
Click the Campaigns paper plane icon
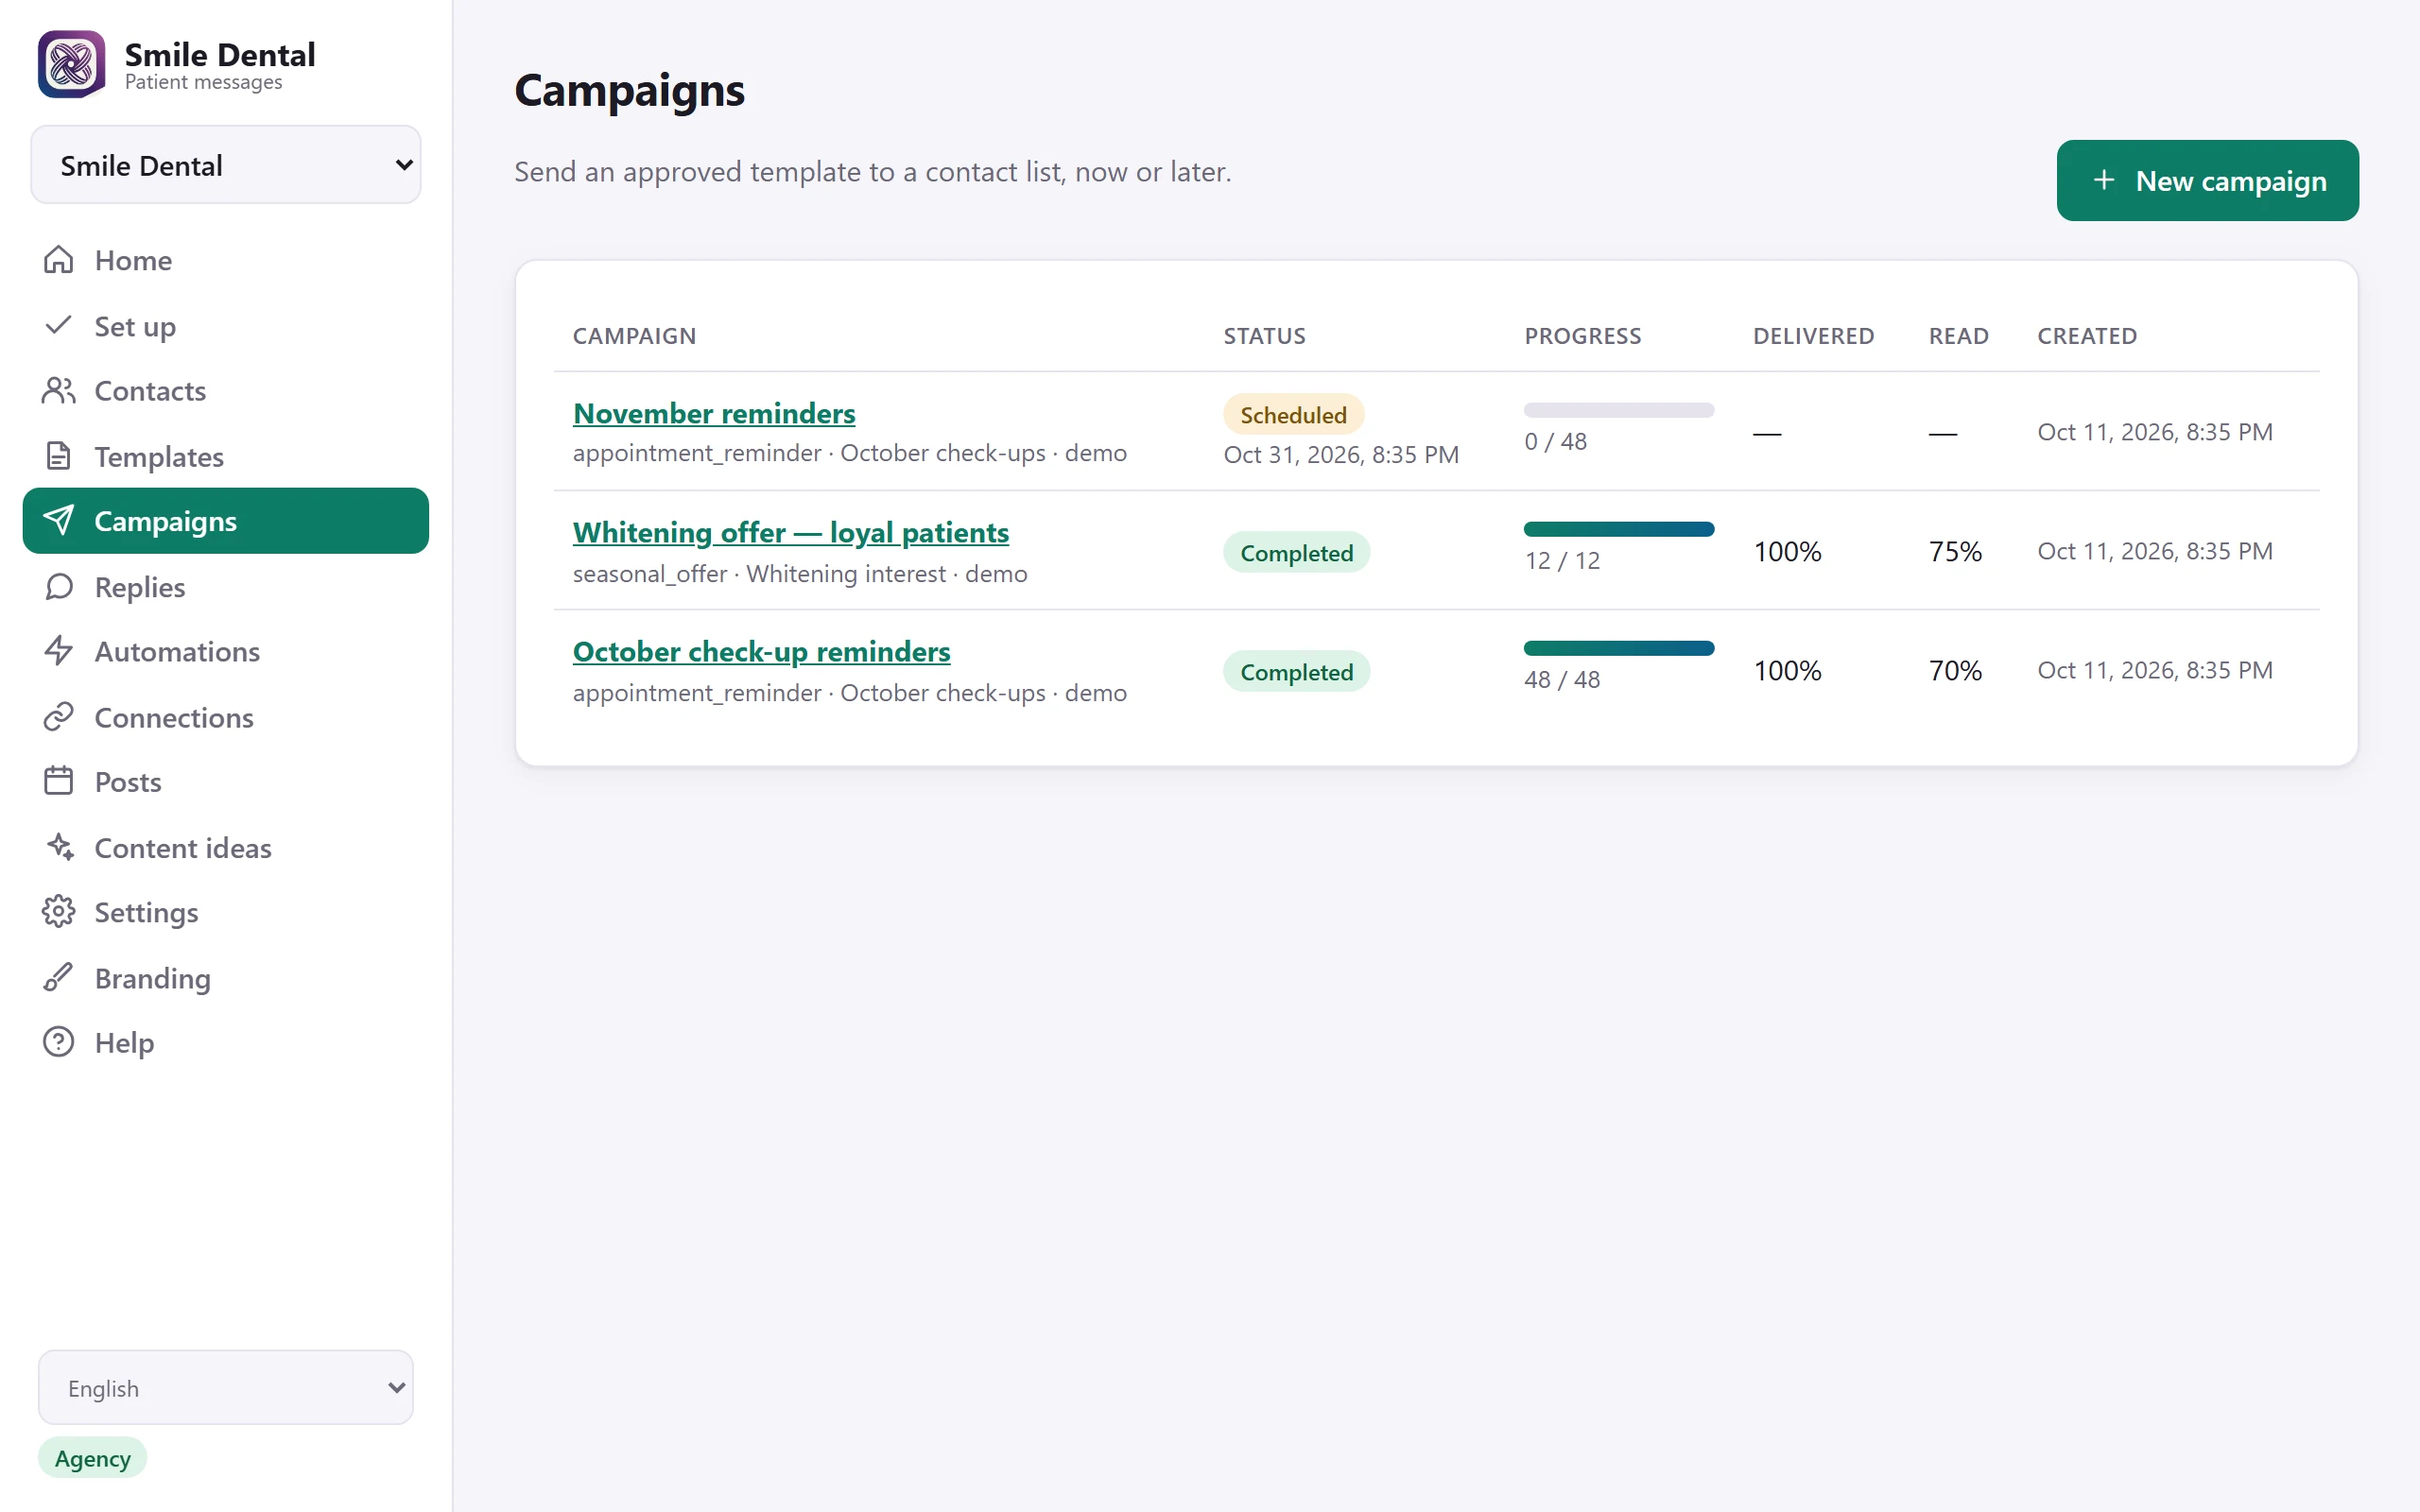coord(59,521)
